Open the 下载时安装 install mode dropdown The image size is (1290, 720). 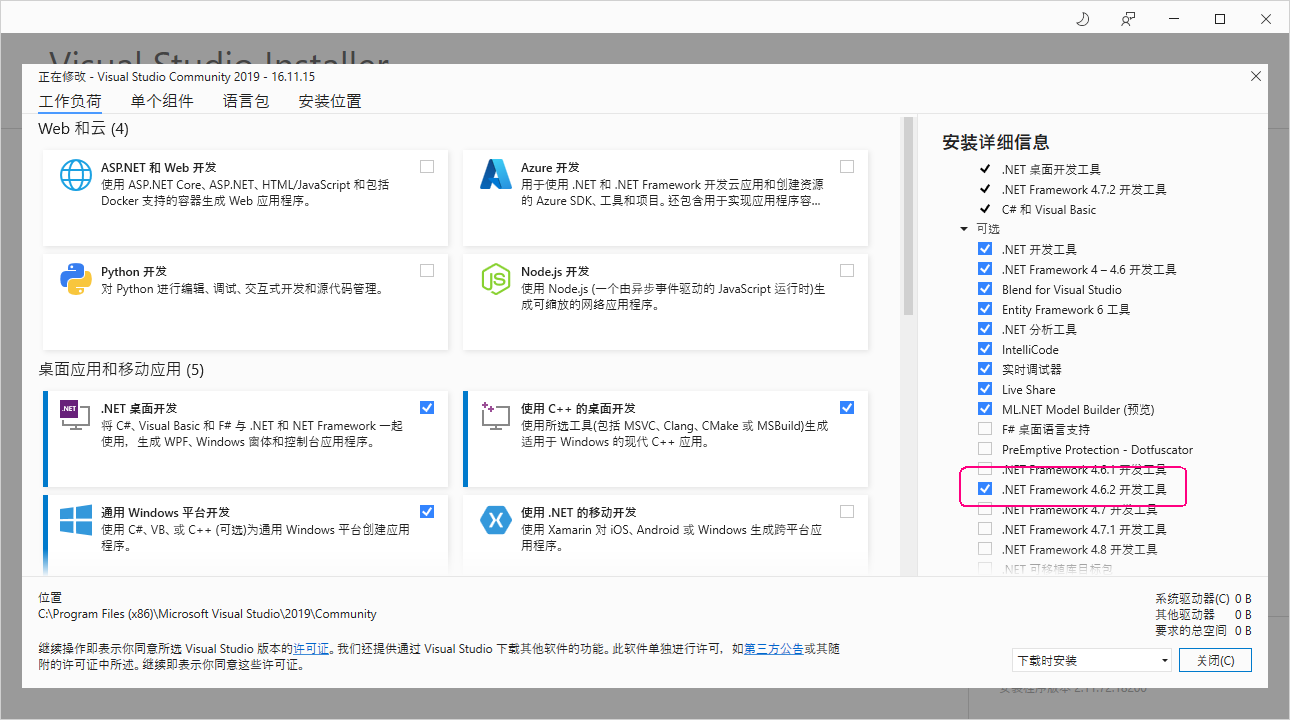(x=1091, y=660)
